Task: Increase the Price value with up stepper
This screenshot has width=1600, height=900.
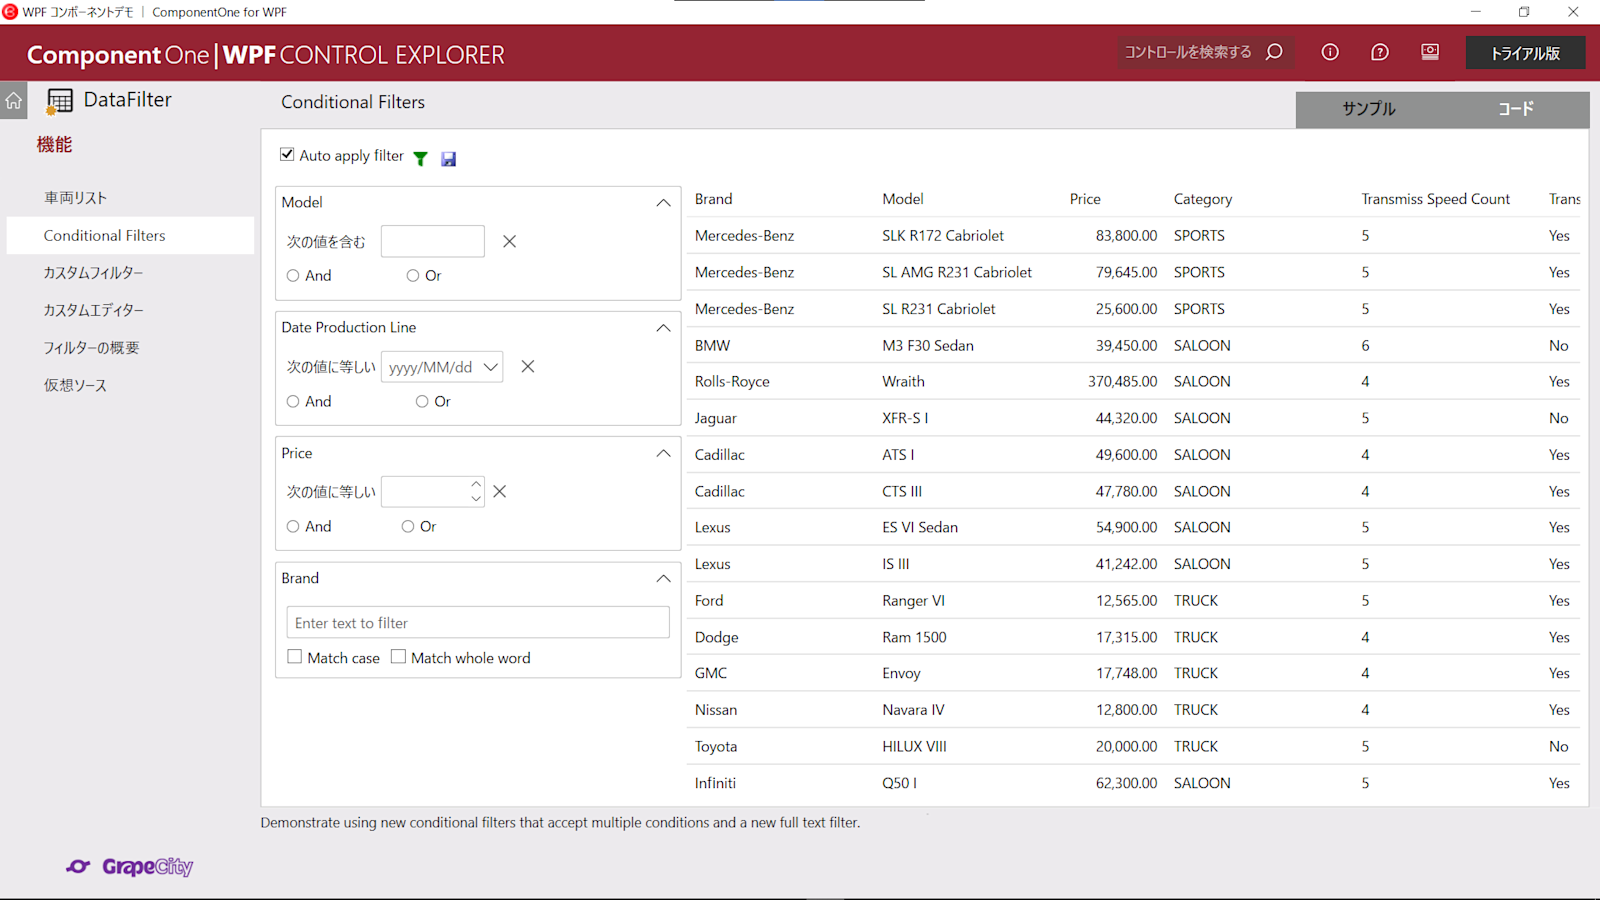Action: click(476, 485)
